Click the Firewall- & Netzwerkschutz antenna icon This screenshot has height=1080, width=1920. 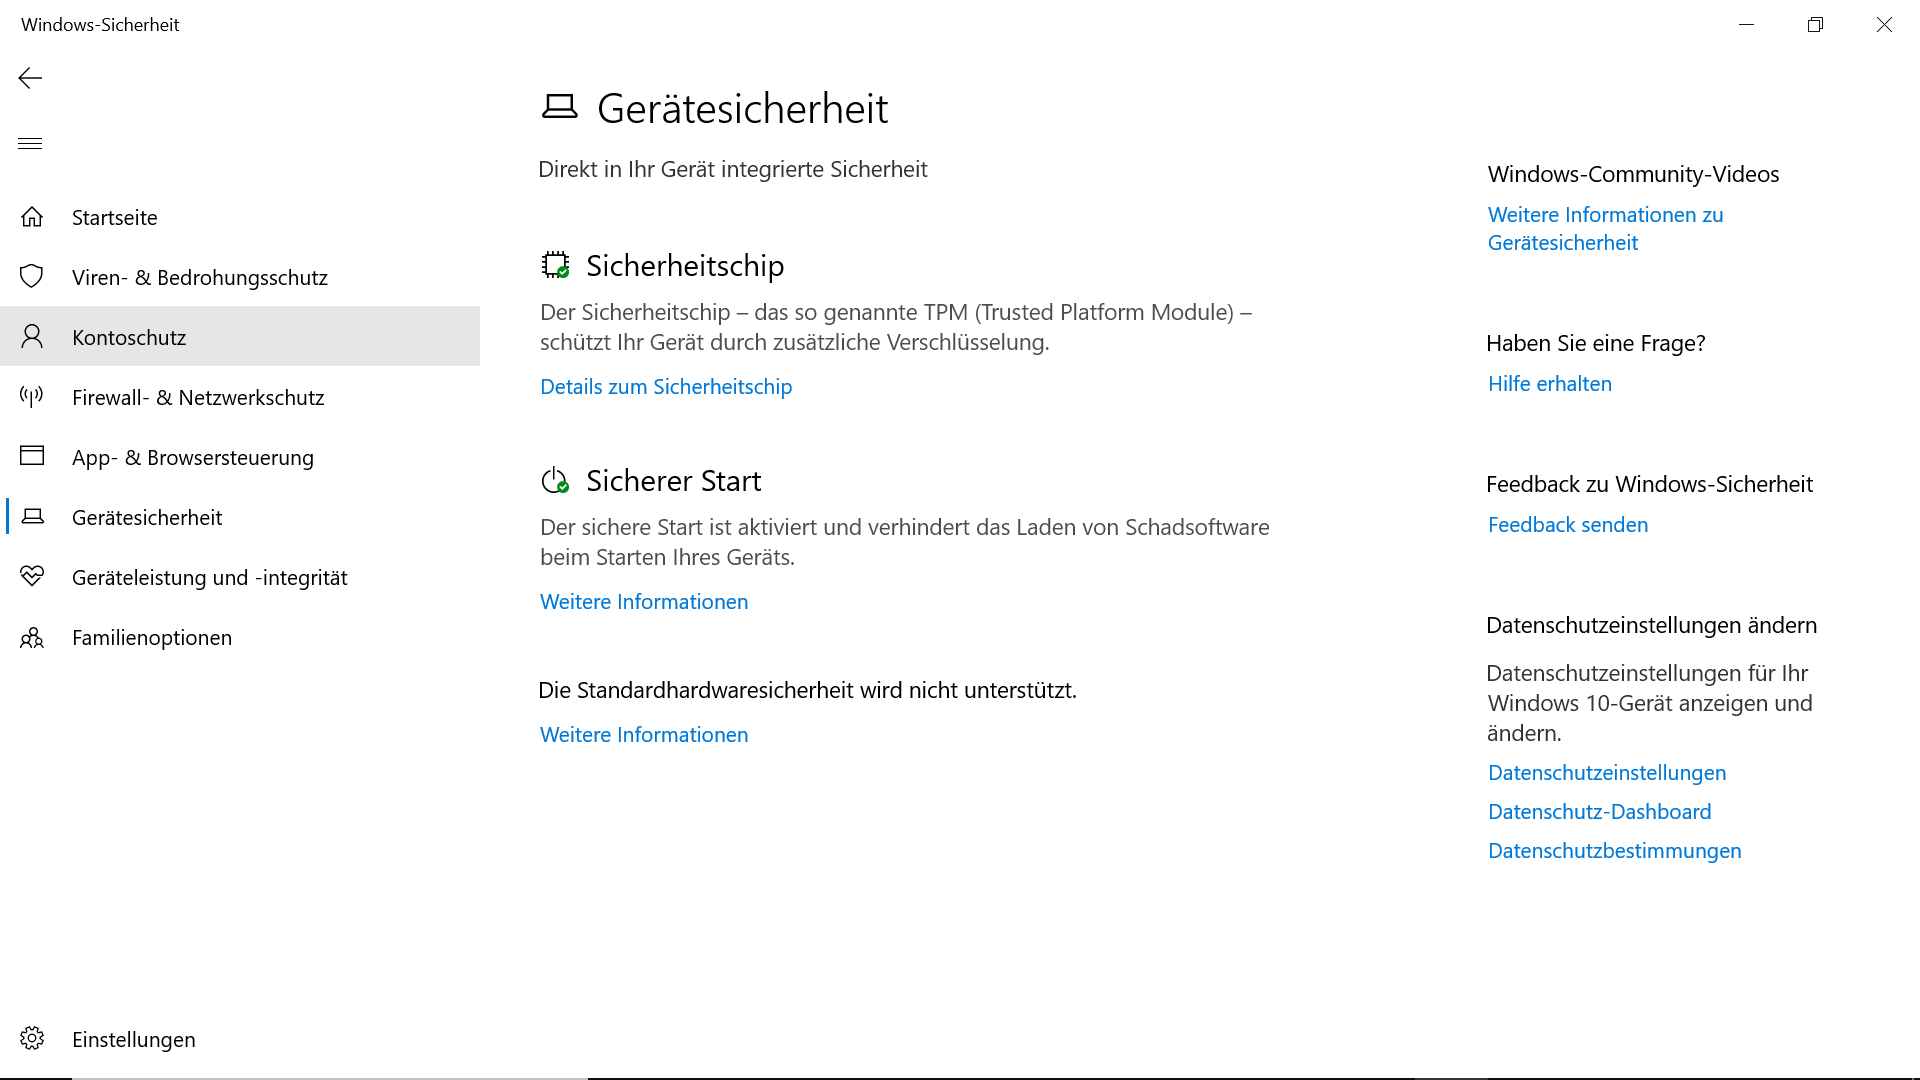[x=32, y=397]
